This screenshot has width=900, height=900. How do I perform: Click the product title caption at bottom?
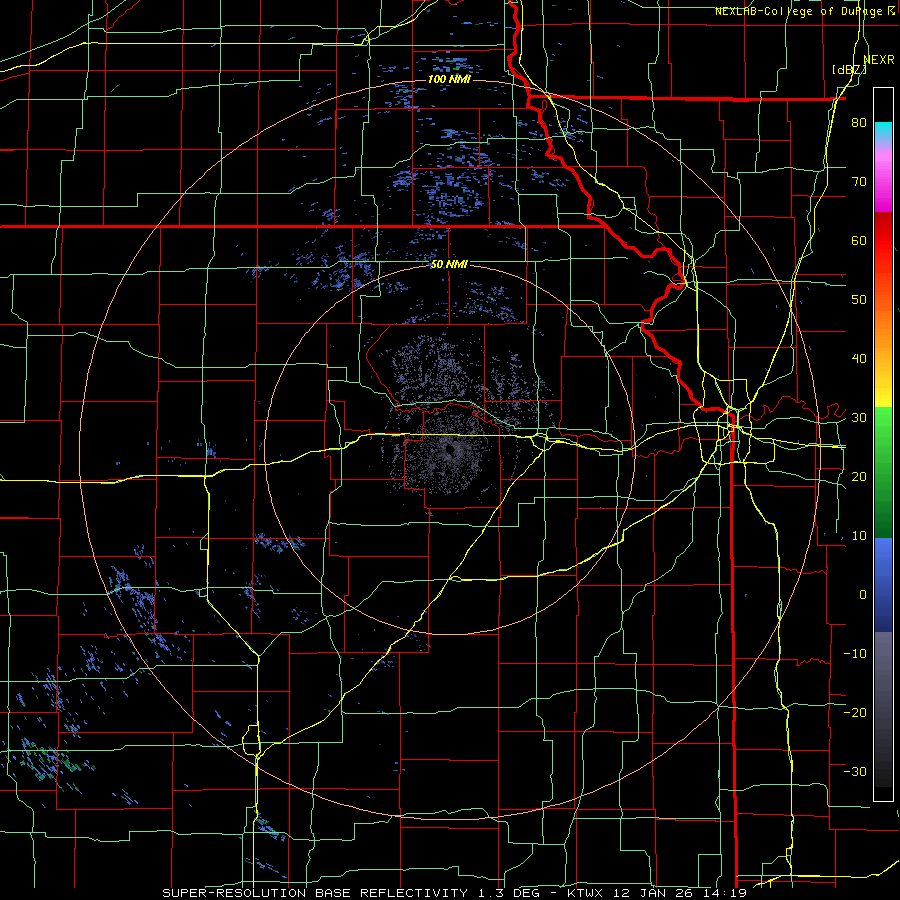[x=455, y=893]
